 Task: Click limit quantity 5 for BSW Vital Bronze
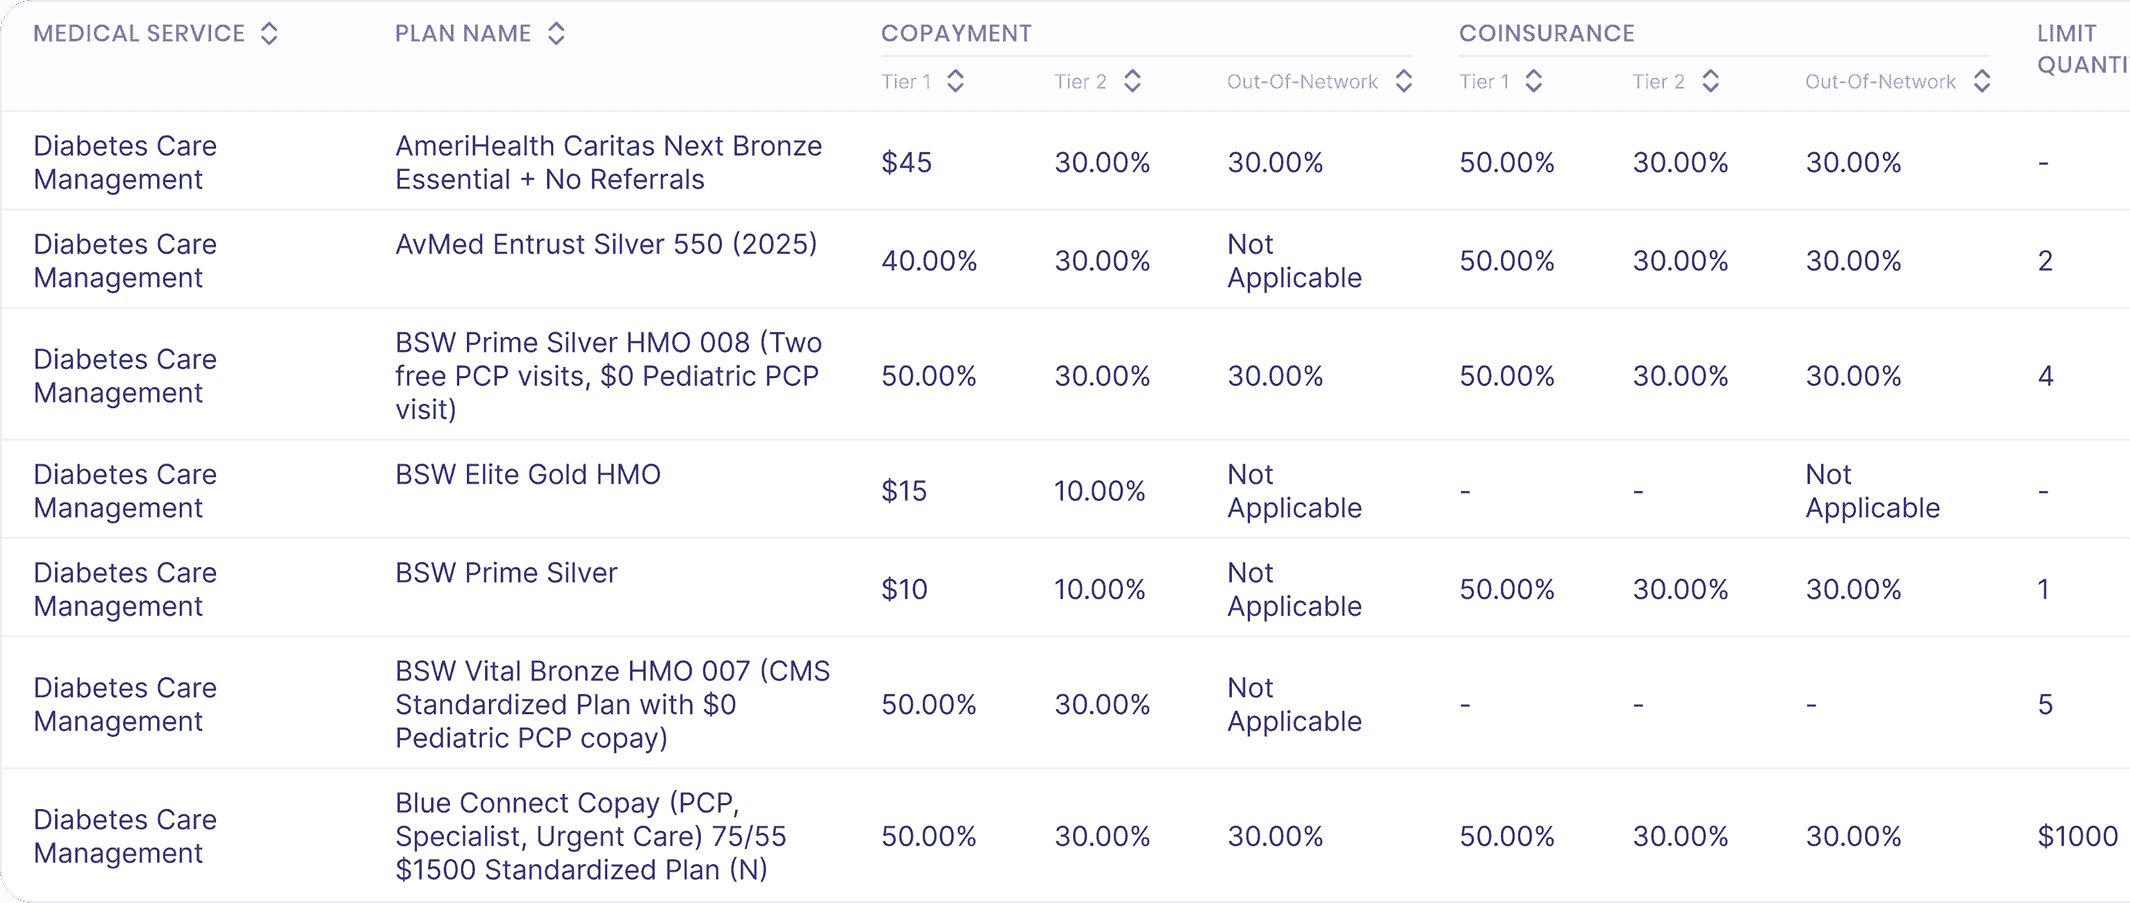2045,704
